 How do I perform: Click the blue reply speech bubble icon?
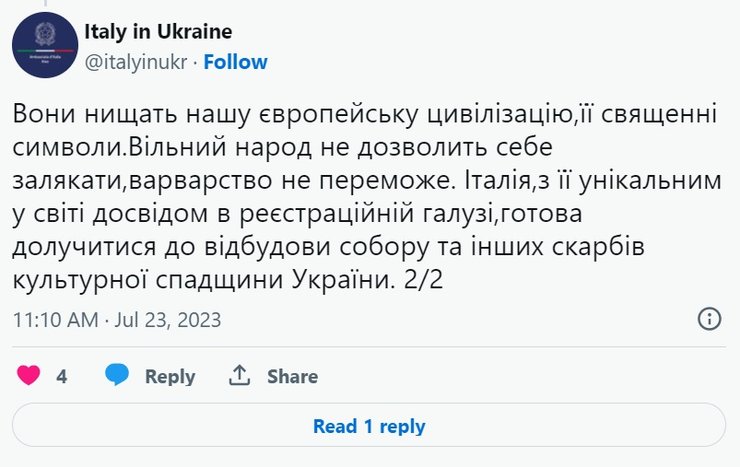pos(118,376)
